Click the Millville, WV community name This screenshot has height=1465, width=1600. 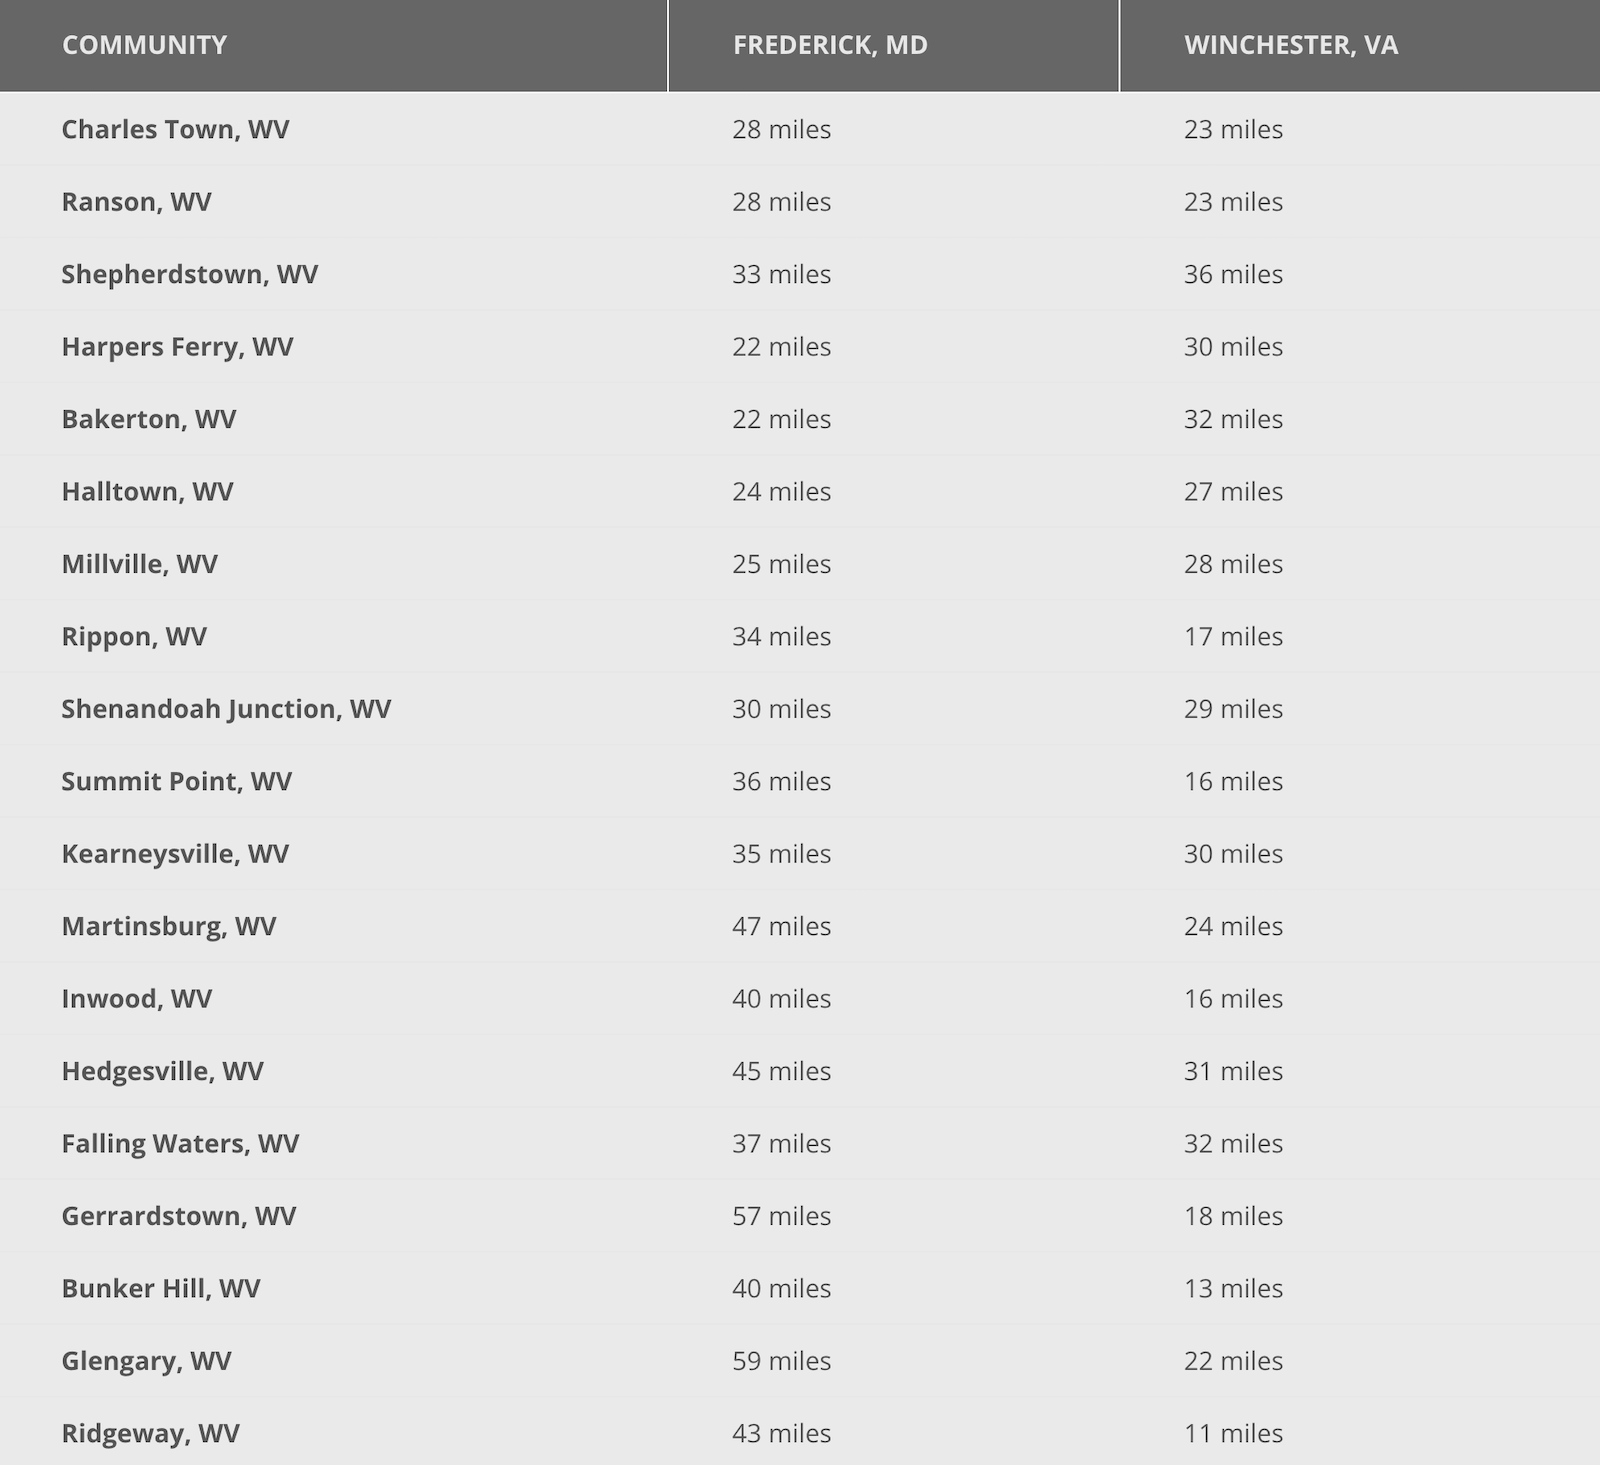139,564
